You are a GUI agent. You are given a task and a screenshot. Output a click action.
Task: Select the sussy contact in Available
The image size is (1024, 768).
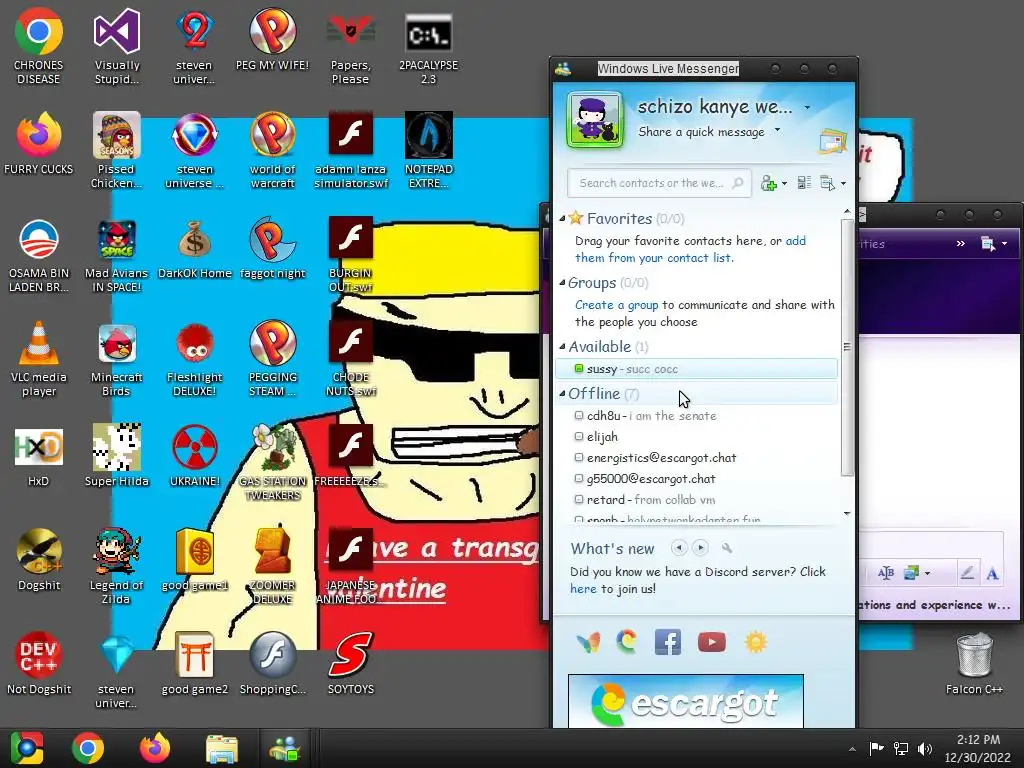click(x=696, y=369)
